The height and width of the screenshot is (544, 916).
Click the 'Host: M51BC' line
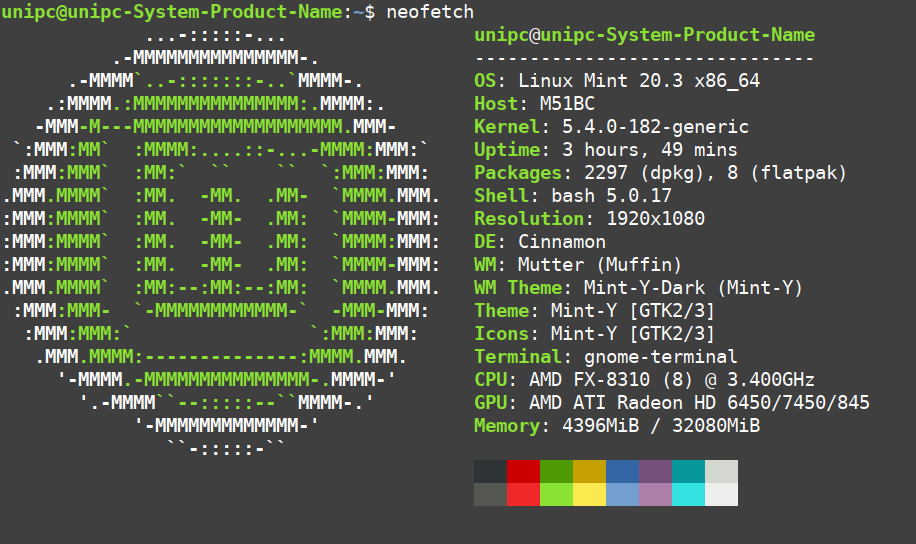(535, 104)
